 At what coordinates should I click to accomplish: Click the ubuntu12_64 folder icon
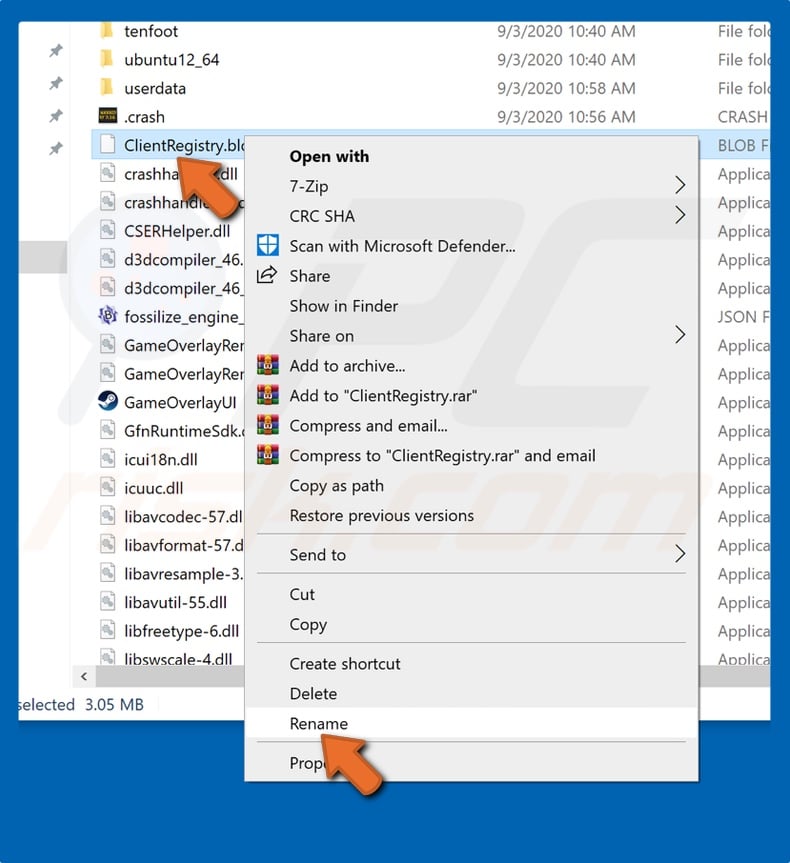click(107, 58)
